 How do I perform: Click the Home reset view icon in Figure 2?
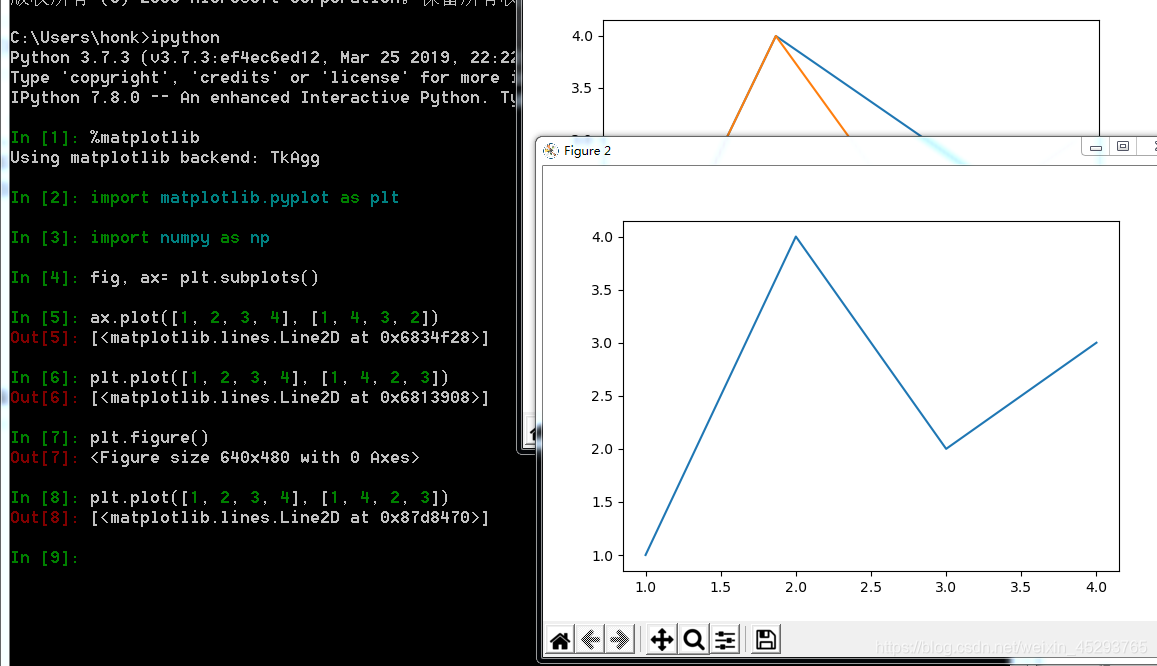[560, 639]
